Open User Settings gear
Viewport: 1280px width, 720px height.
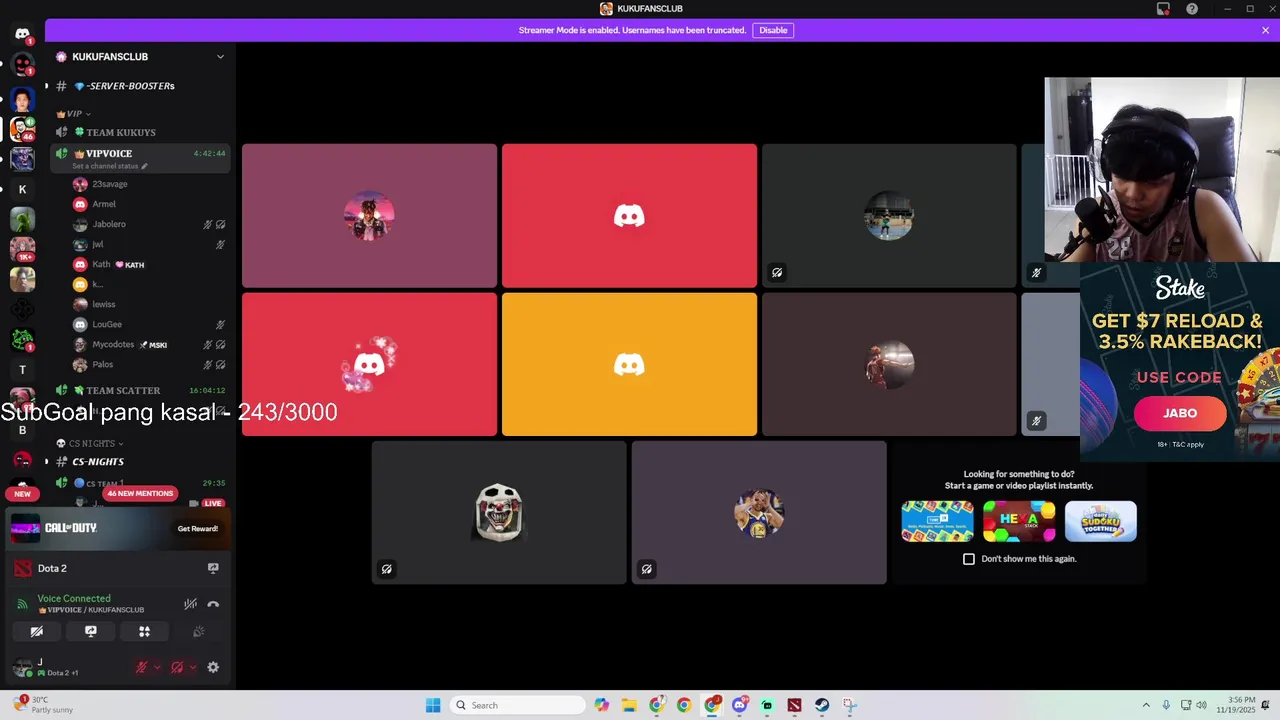point(213,667)
